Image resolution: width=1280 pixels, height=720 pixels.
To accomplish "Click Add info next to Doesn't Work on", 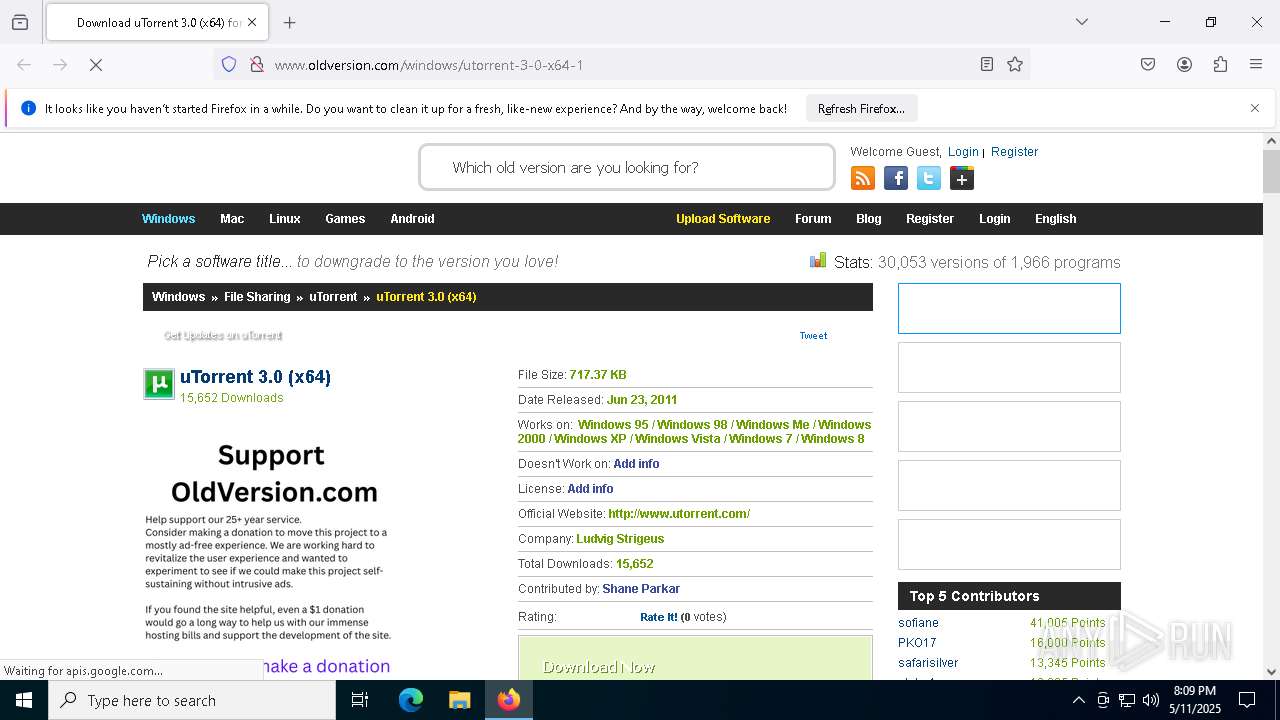I will point(636,464).
